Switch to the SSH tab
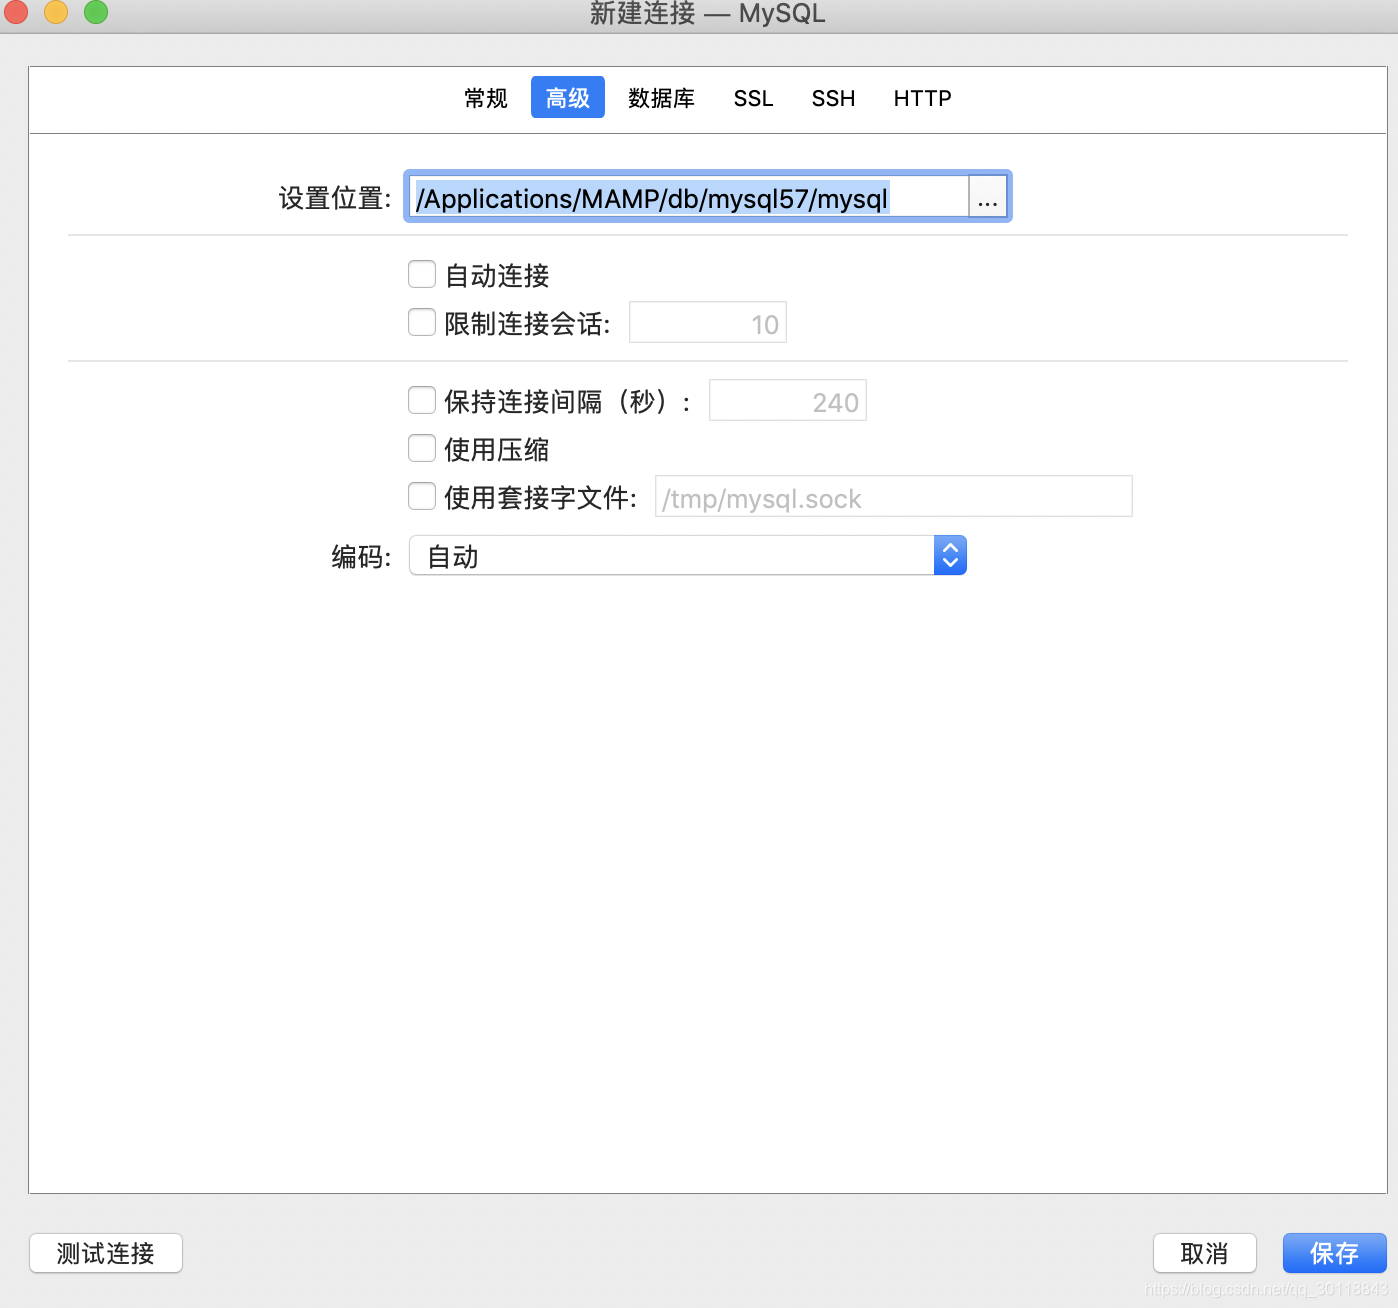Viewport: 1398px width, 1308px height. click(833, 98)
